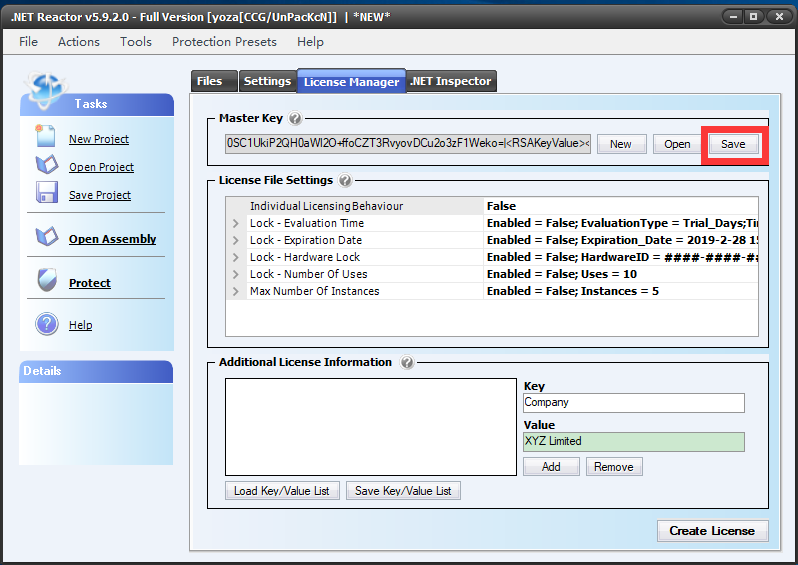Click the Value field containing XYZ Limited
This screenshot has height=565, width=798.
634,442
